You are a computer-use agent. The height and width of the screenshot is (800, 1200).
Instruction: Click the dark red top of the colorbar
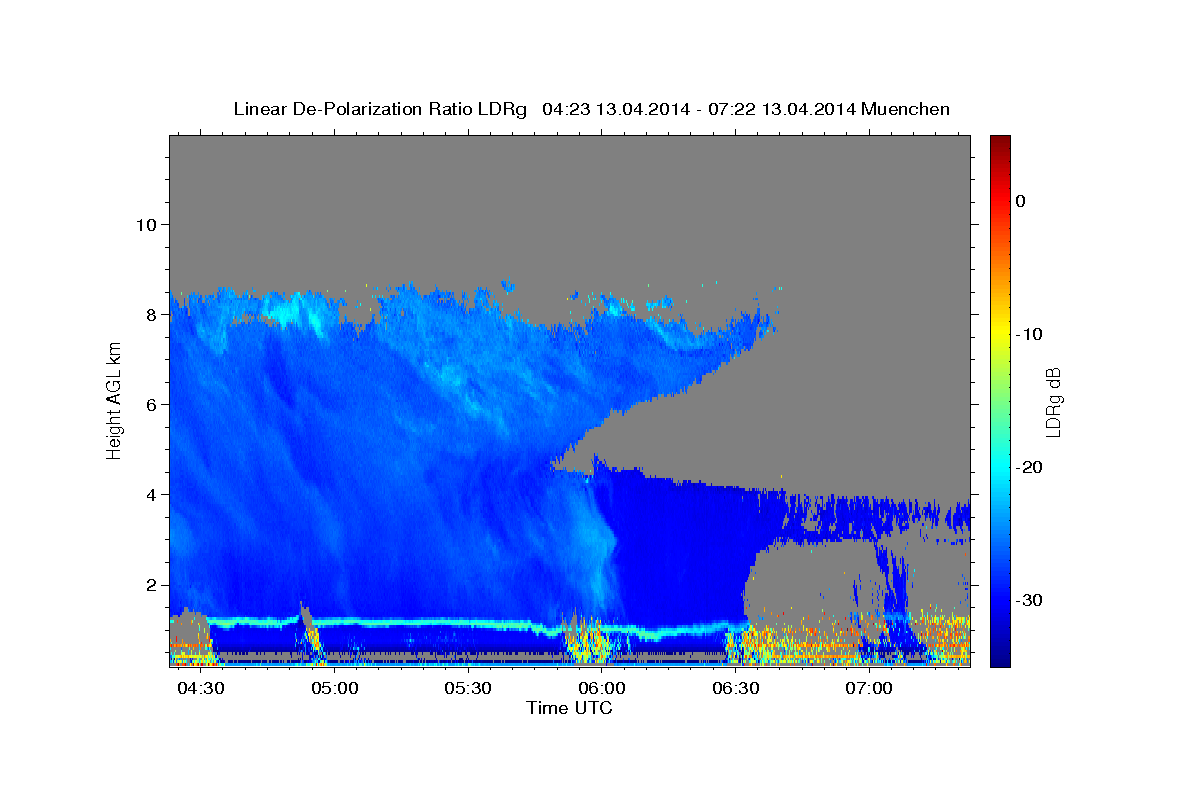pos(1000,142)
